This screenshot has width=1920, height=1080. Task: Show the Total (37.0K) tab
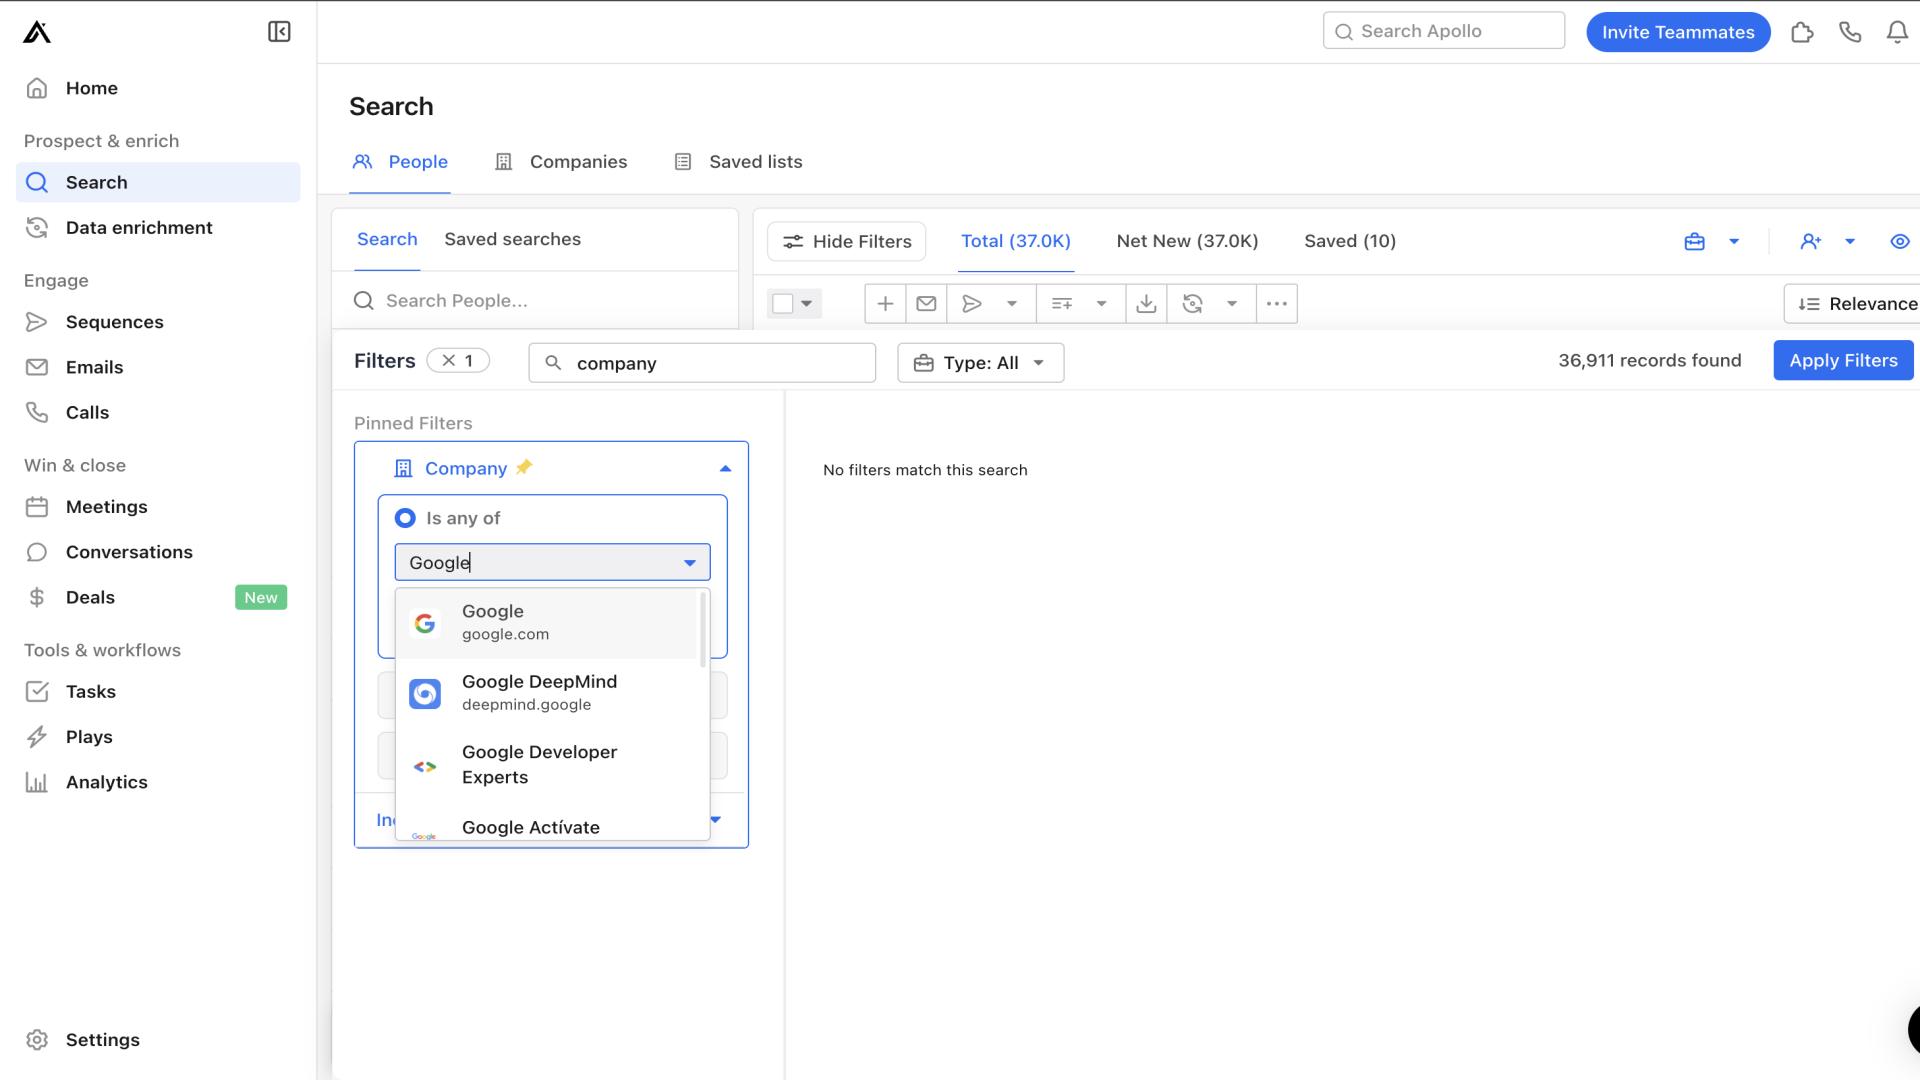point(1016,241)
